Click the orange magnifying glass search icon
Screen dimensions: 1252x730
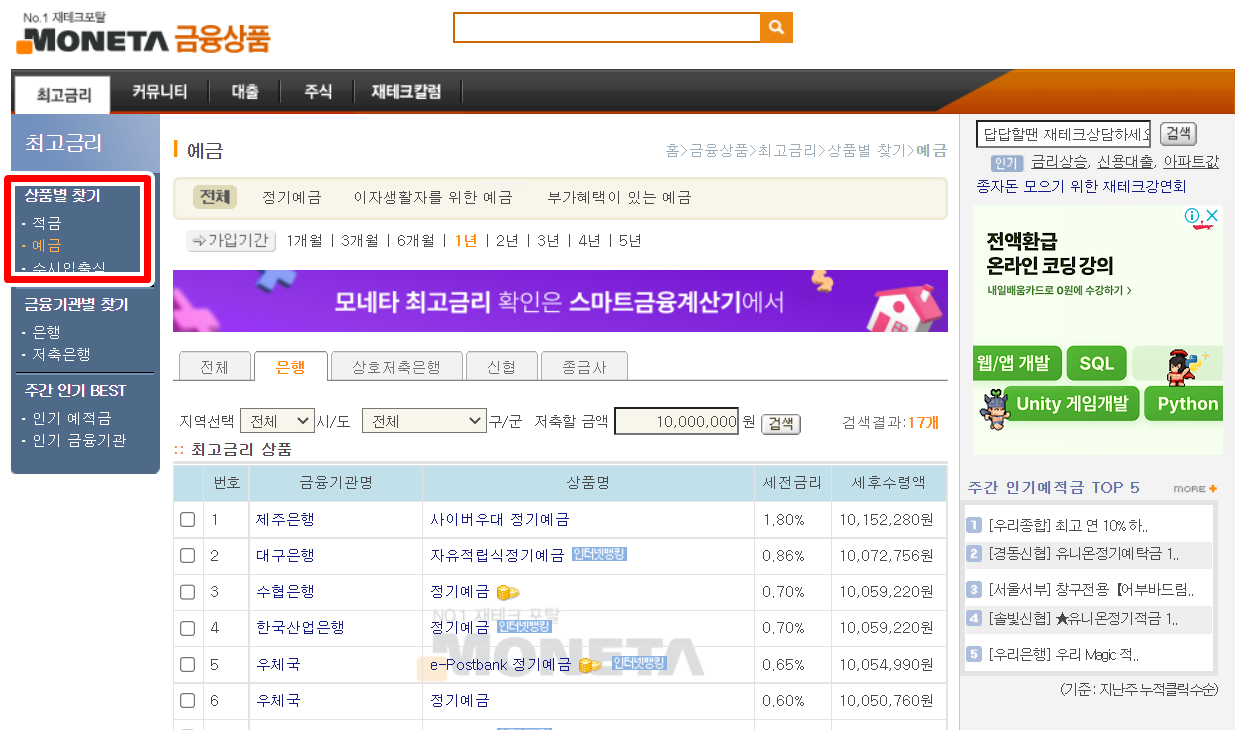(777, 27)
